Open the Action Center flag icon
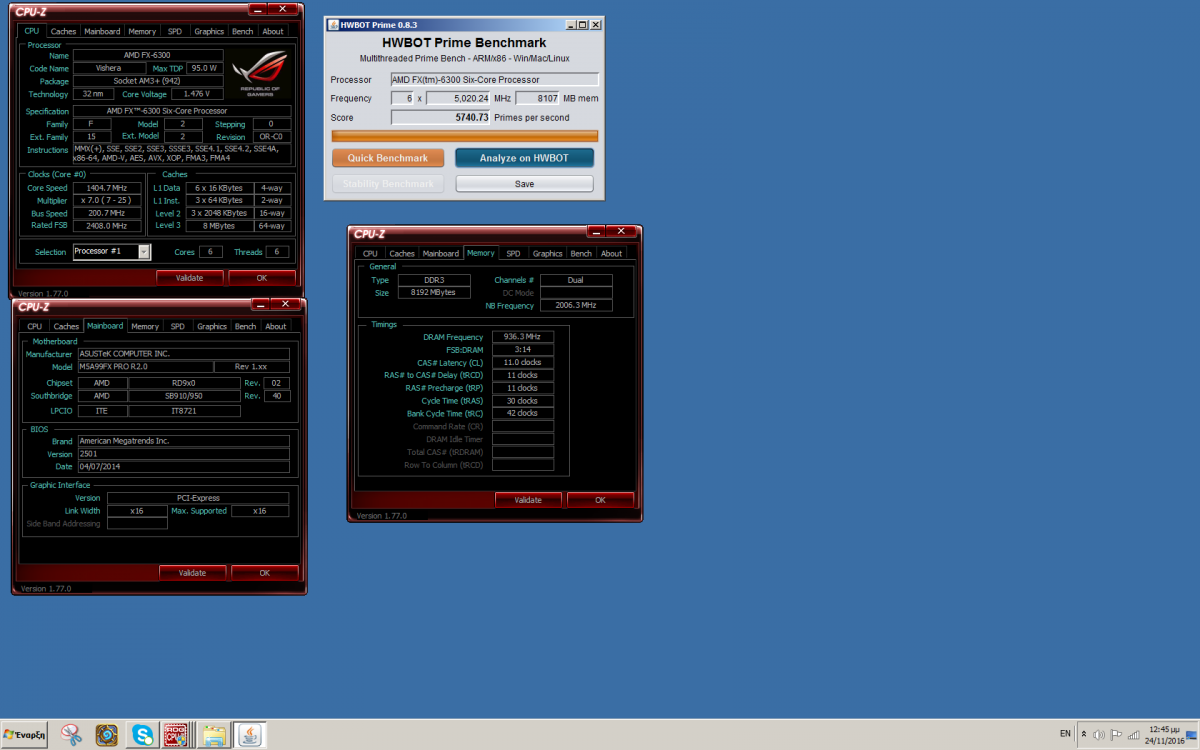Image resolution: width=1200 pixels, height=750 pixels. pos(1118,735)
